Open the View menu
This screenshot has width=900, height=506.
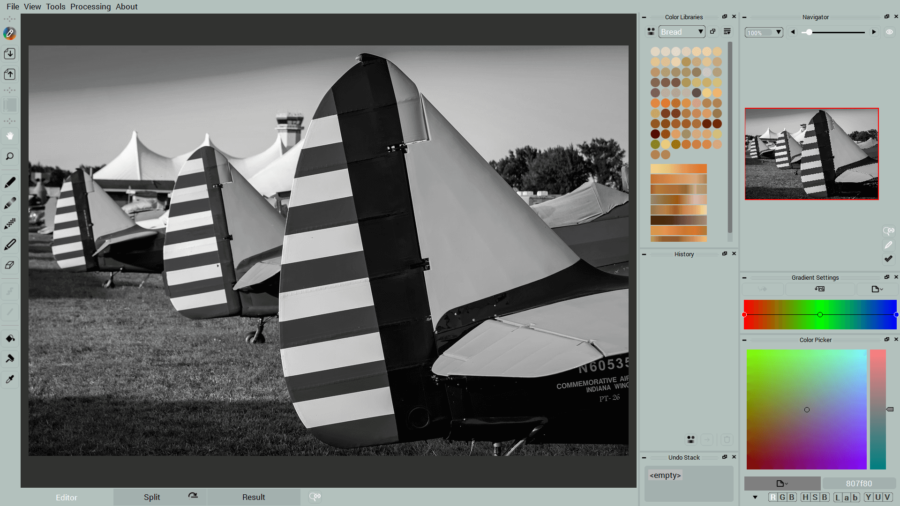tap(32, 7)
